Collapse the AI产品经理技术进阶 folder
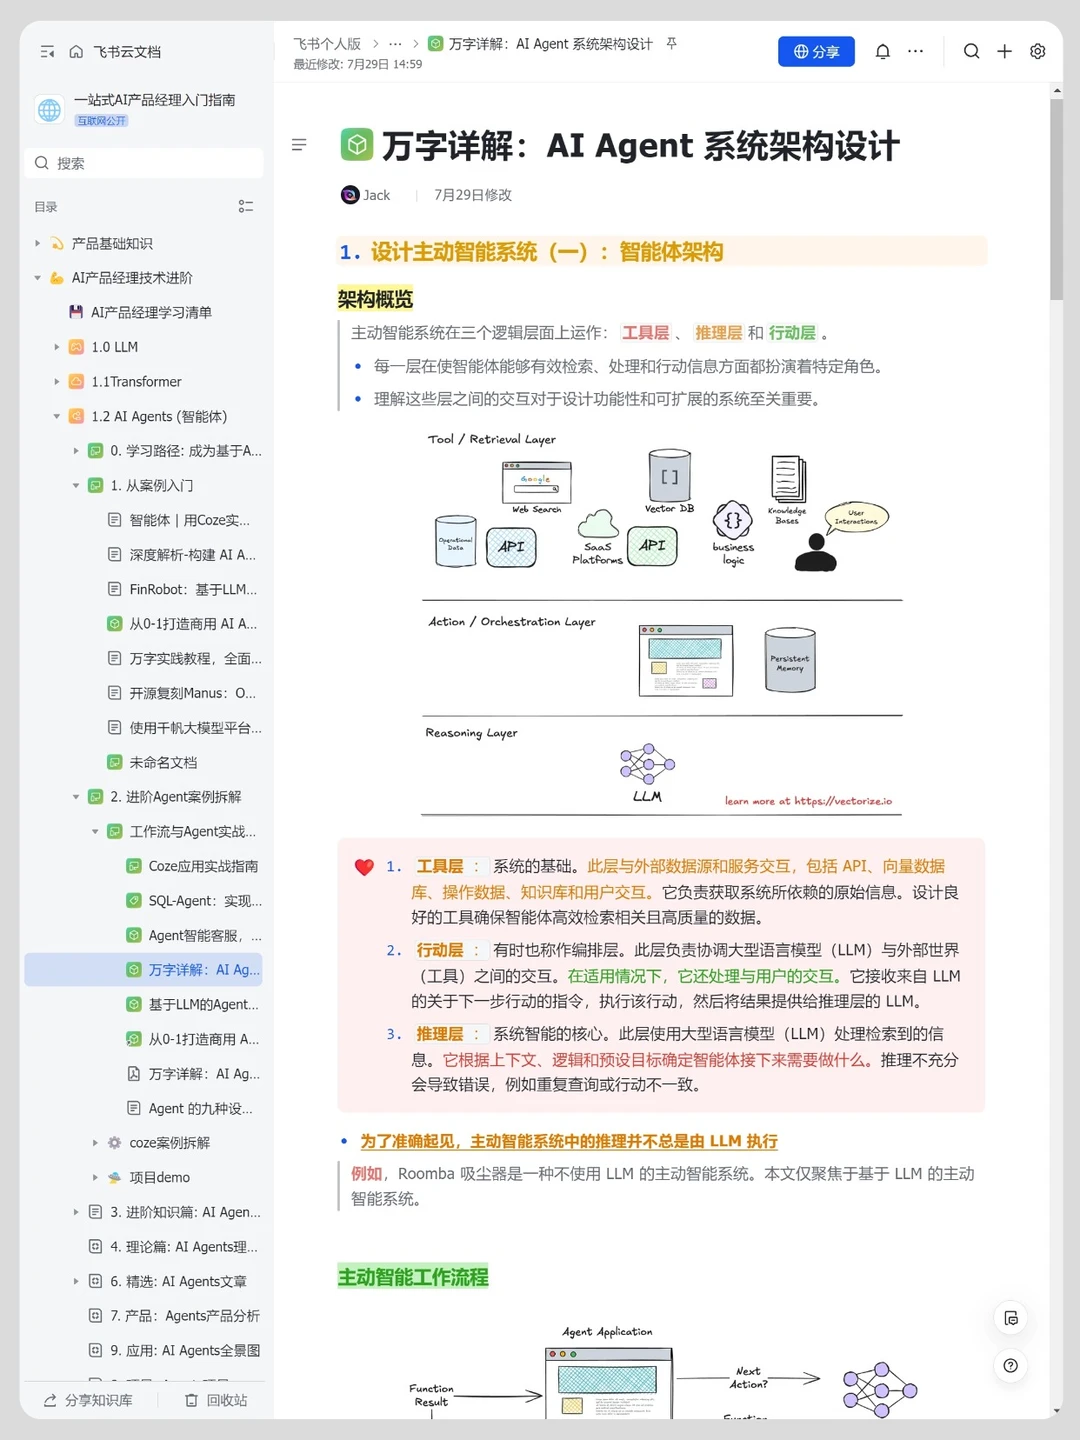Screen dimensions: 1080x1440 (38, 278)
